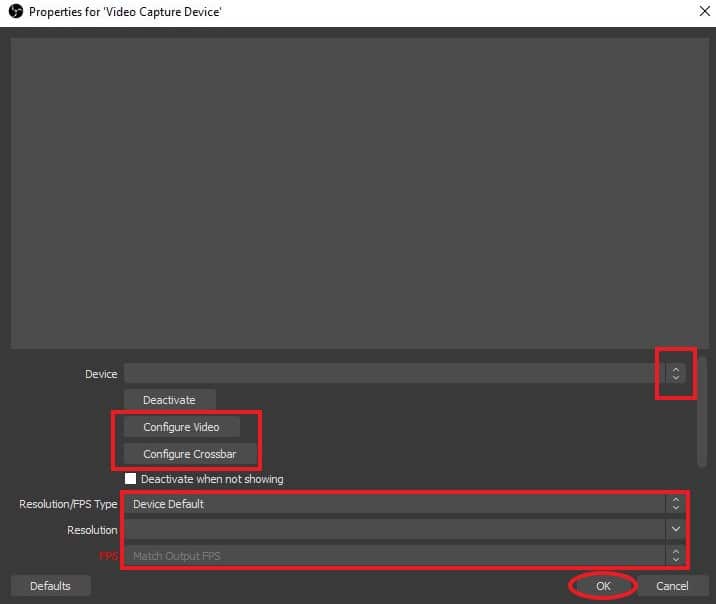Confirm the settings with OK
The image size is (716, 604).
coord(603,586)
